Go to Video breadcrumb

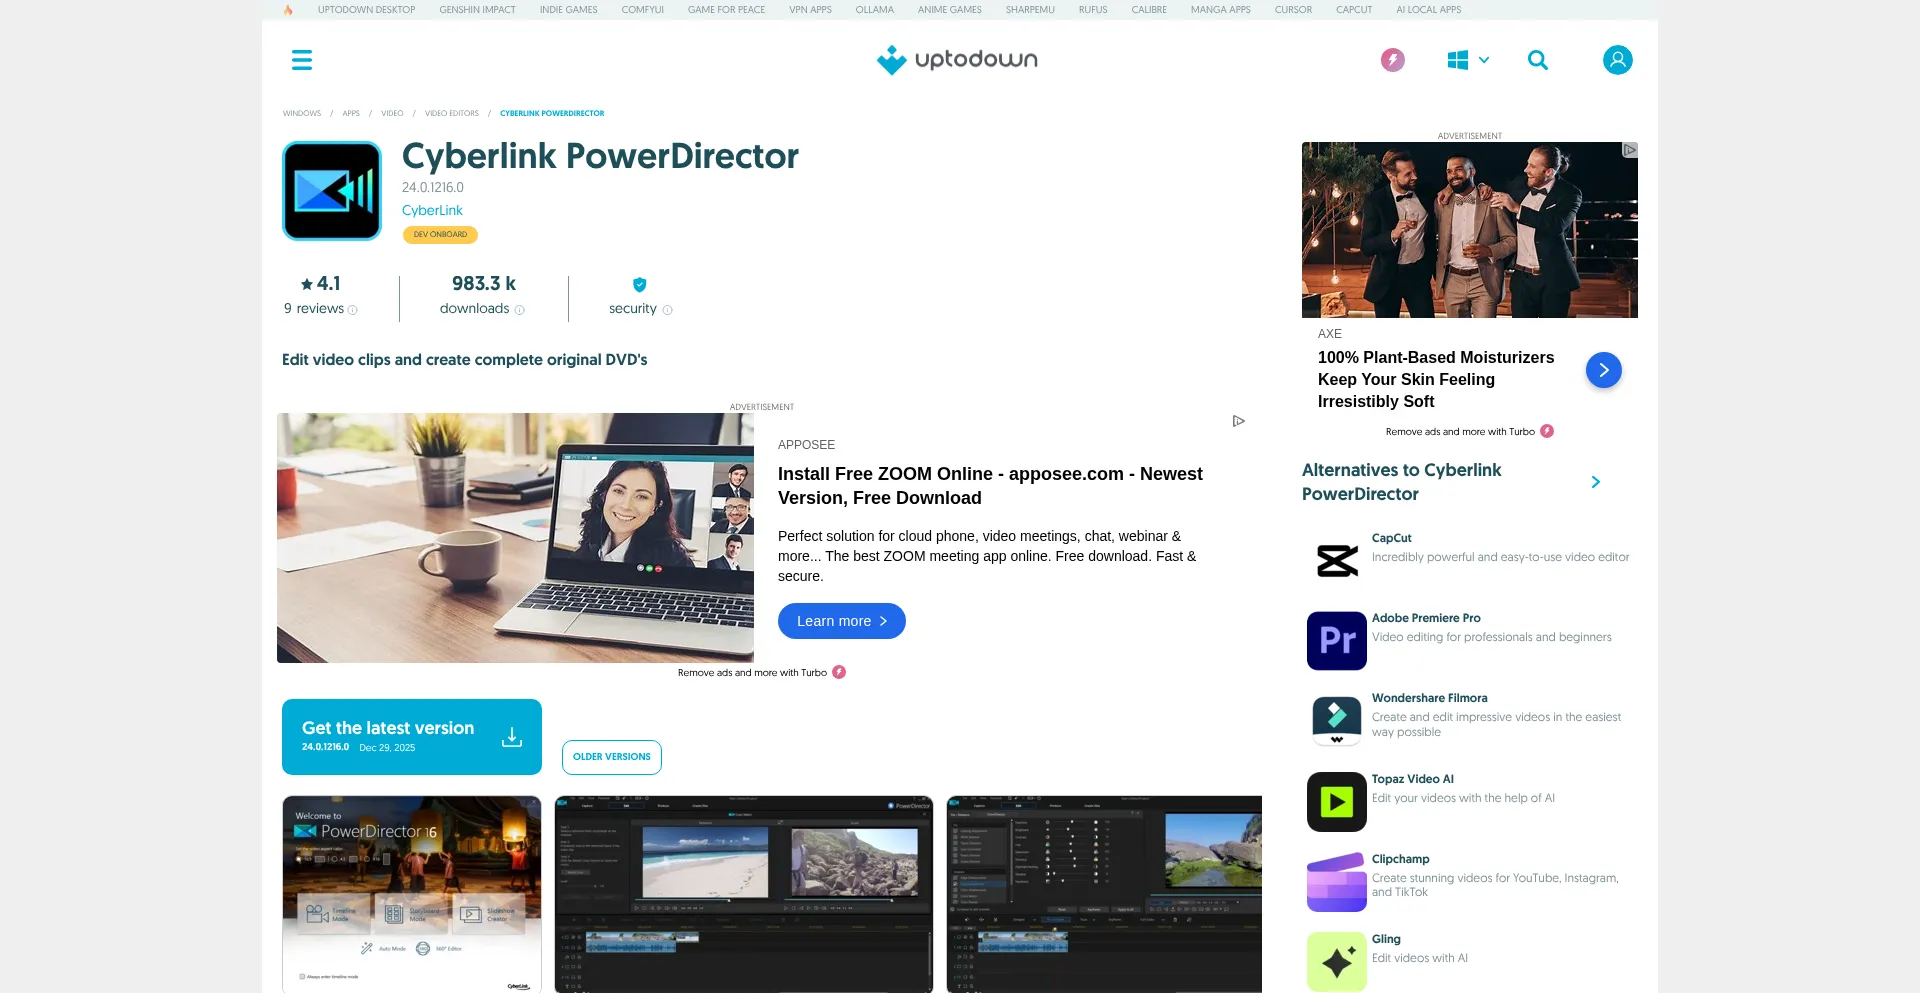(x=392, y=114)
